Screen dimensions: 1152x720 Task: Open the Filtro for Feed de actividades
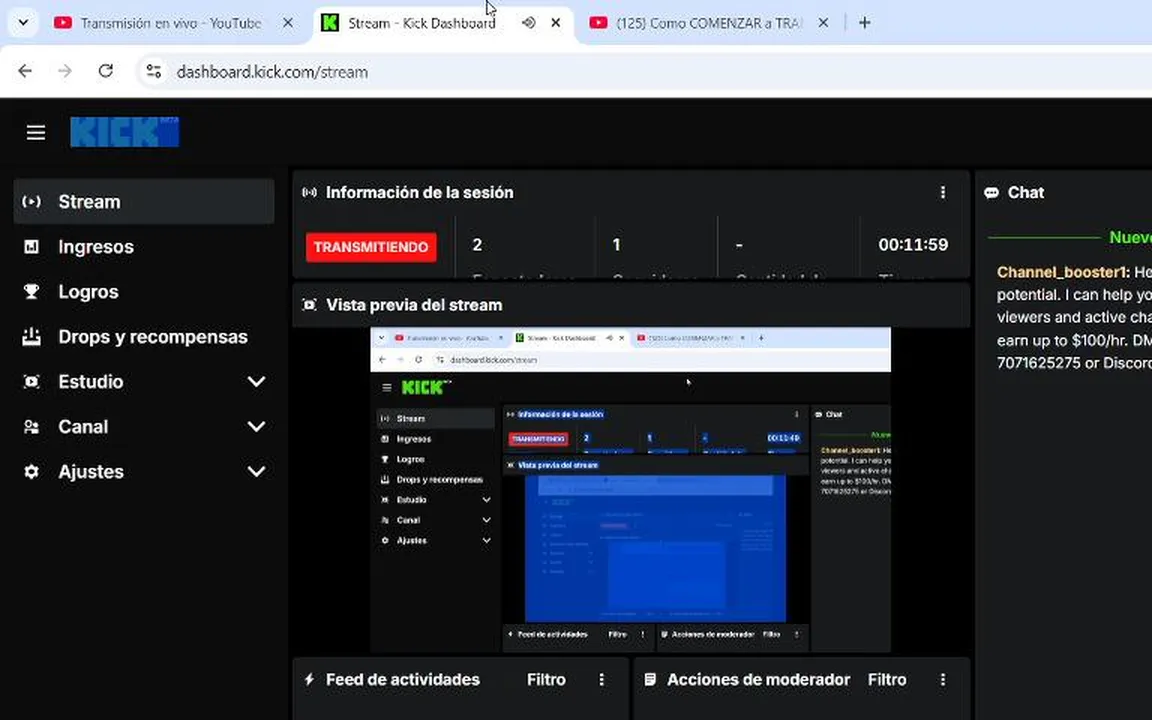click(546, 680)
